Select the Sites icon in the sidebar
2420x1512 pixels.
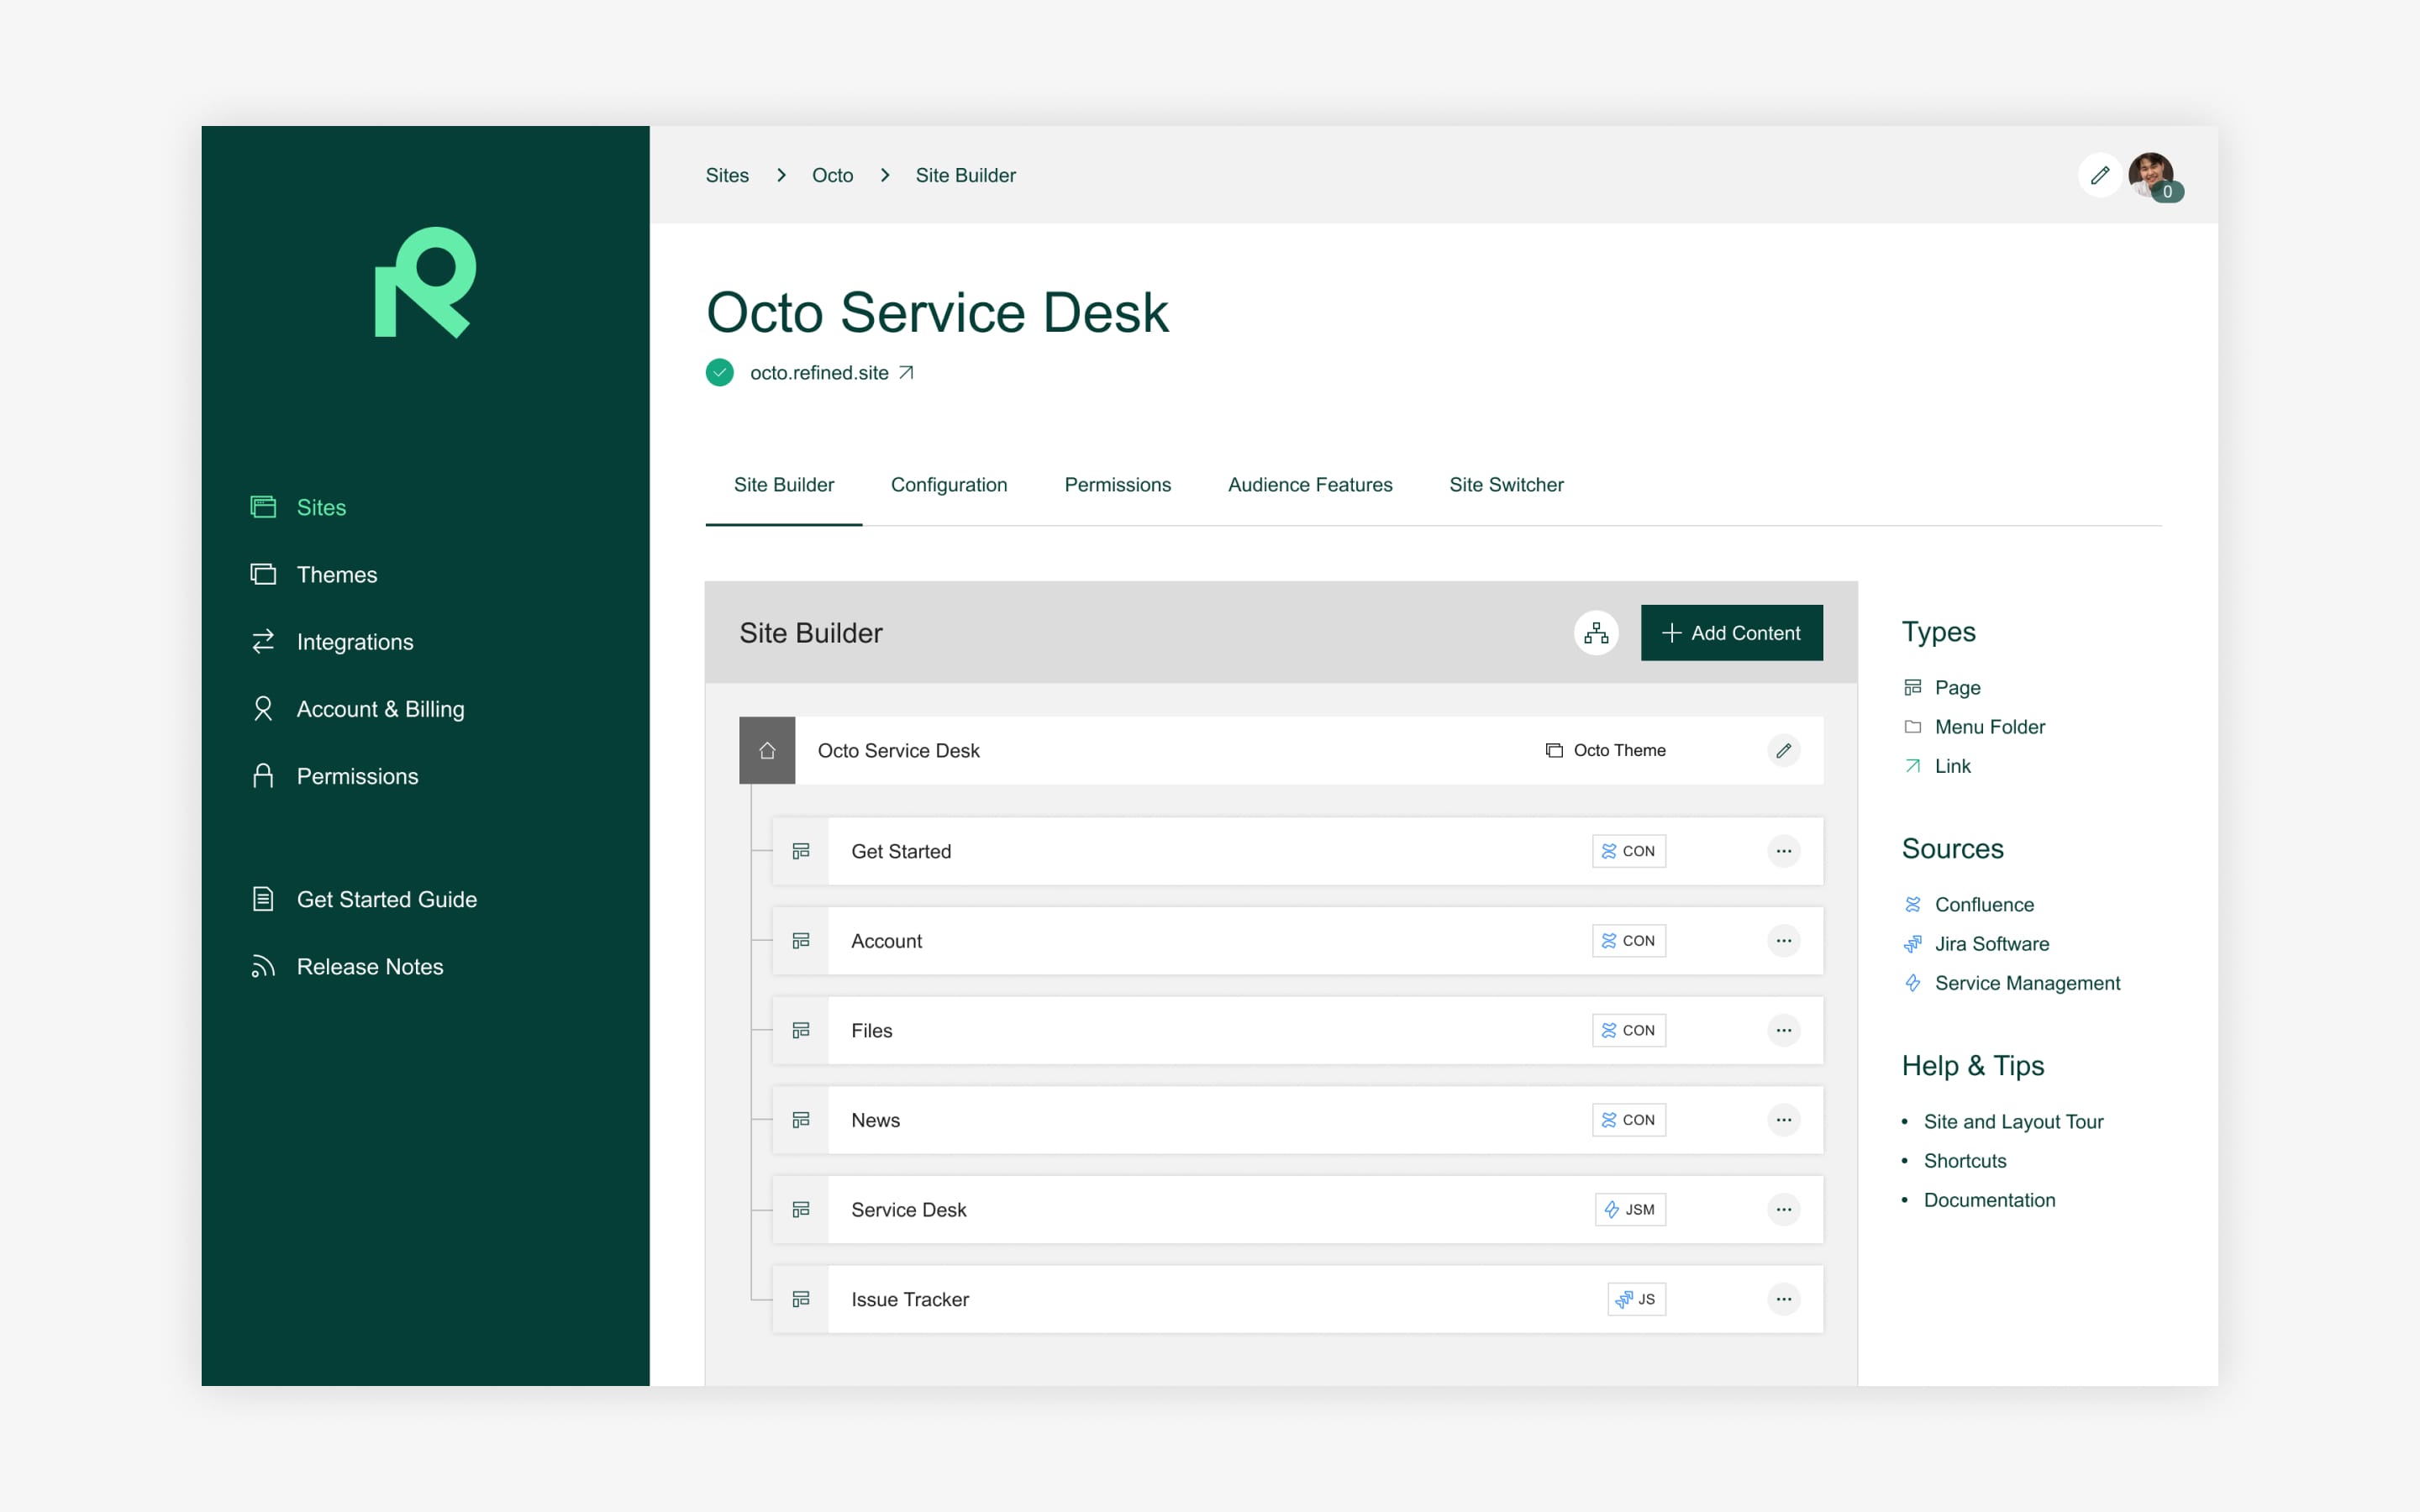coord(263,507)
